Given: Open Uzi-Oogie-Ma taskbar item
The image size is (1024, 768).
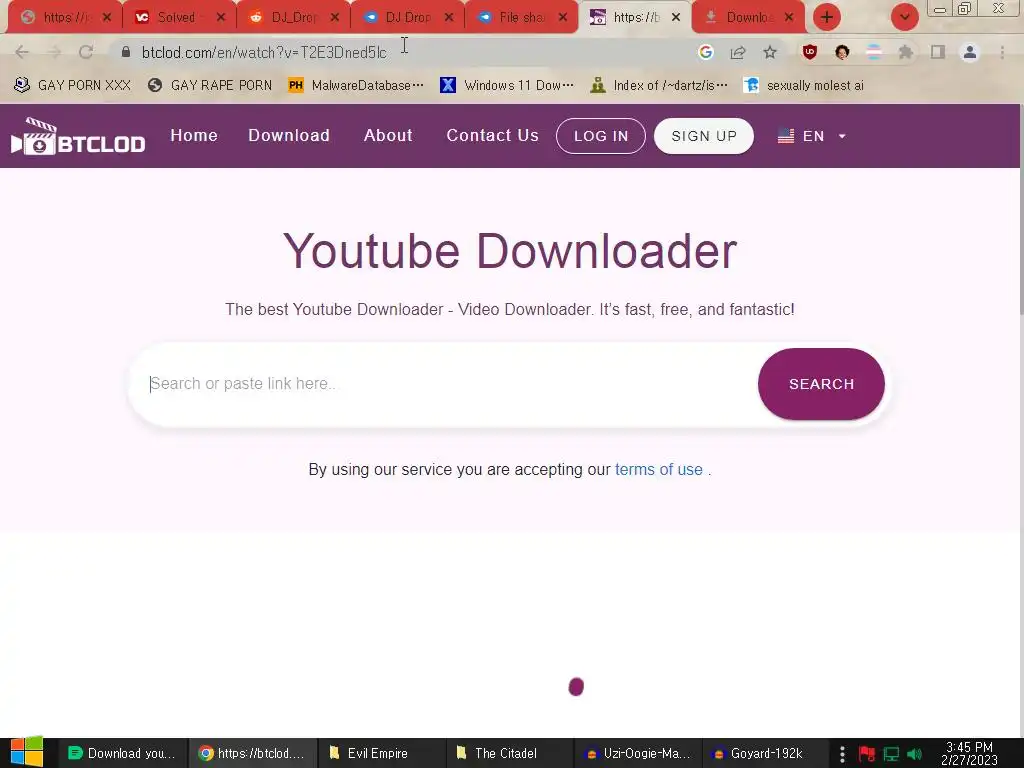Looking at the screenshot, I should [637, 753].
